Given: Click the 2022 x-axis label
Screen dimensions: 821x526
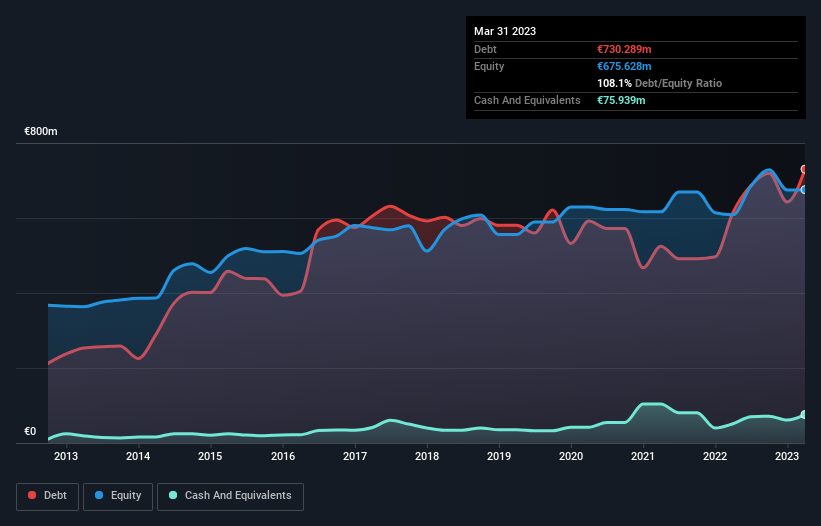Looking at the screenshot, I should (x=715, y=456).
